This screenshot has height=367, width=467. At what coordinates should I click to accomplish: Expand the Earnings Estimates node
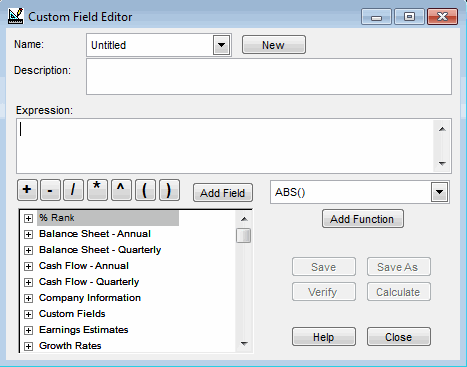28,330
